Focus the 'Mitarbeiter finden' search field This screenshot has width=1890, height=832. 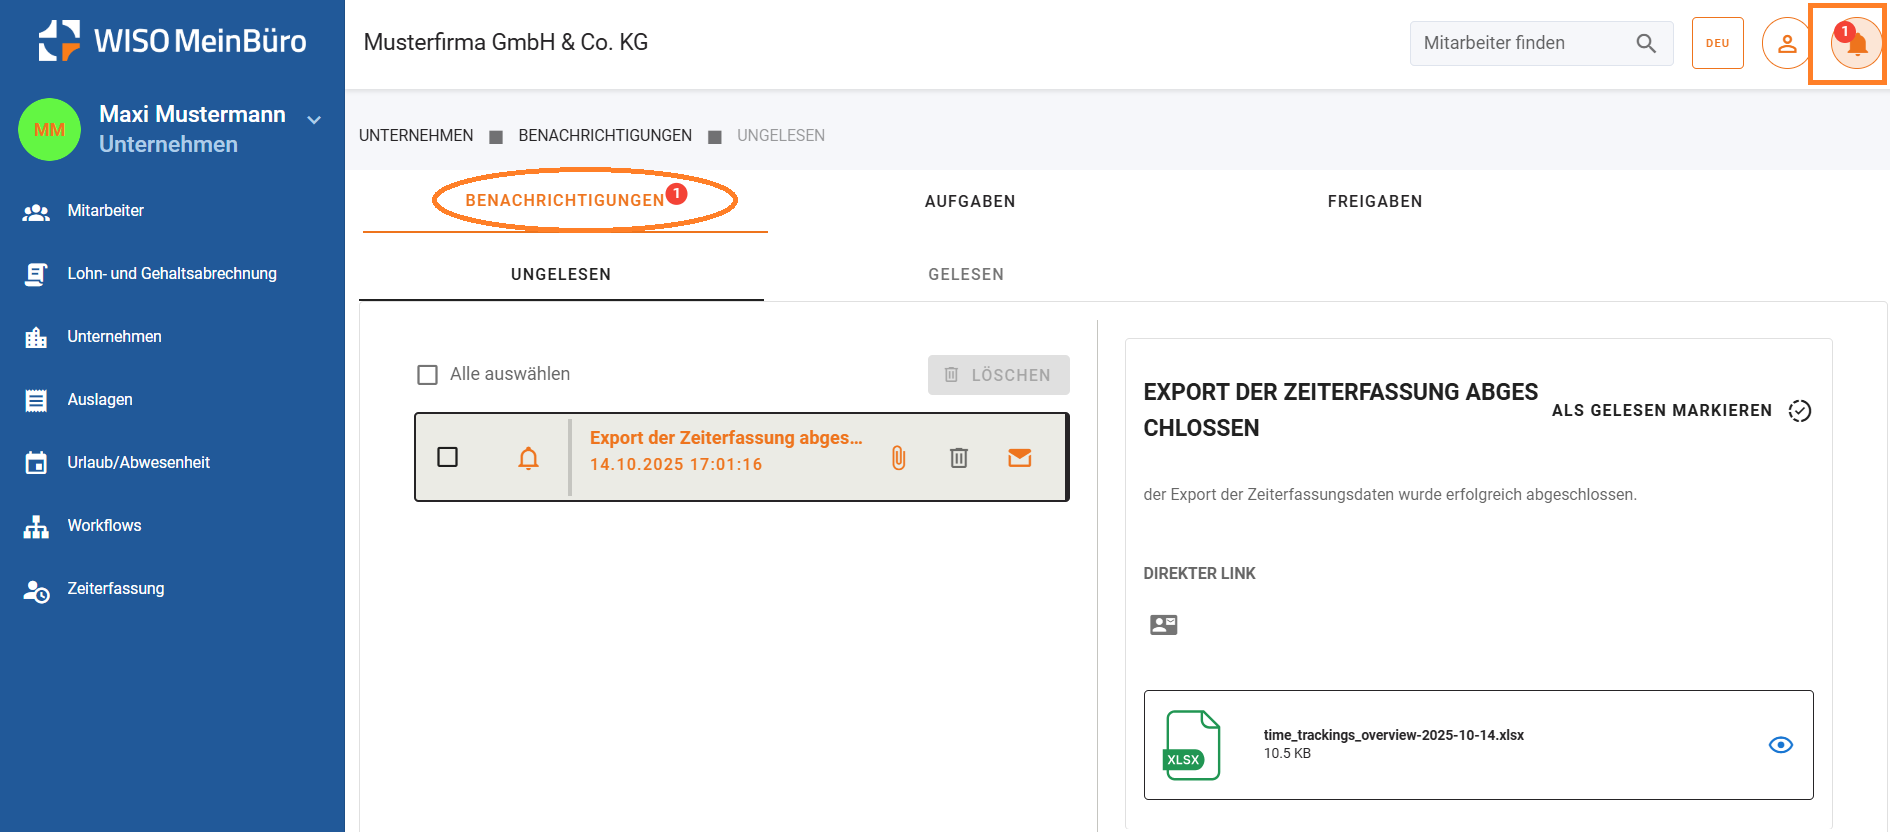pyautogui.click(x=1520, y=44)
